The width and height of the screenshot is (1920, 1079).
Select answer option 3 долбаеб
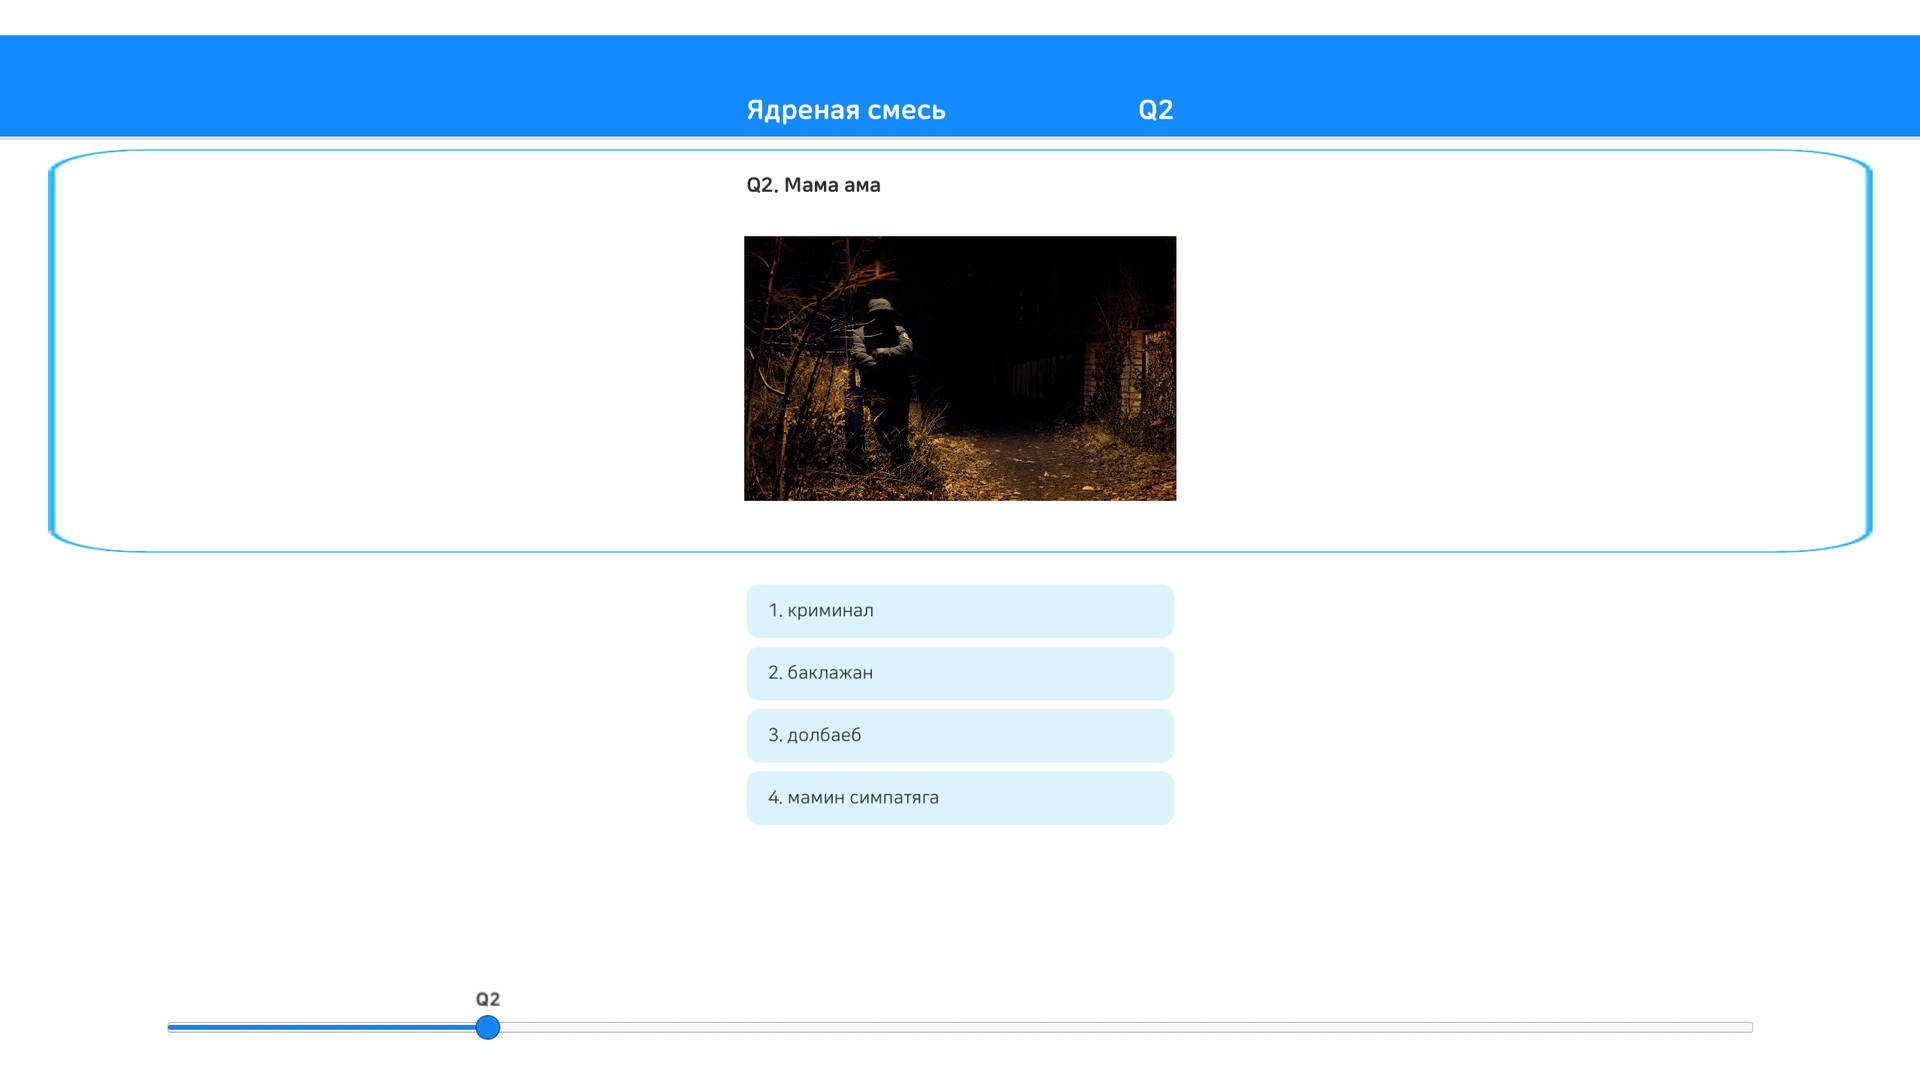tap(958, 735)
